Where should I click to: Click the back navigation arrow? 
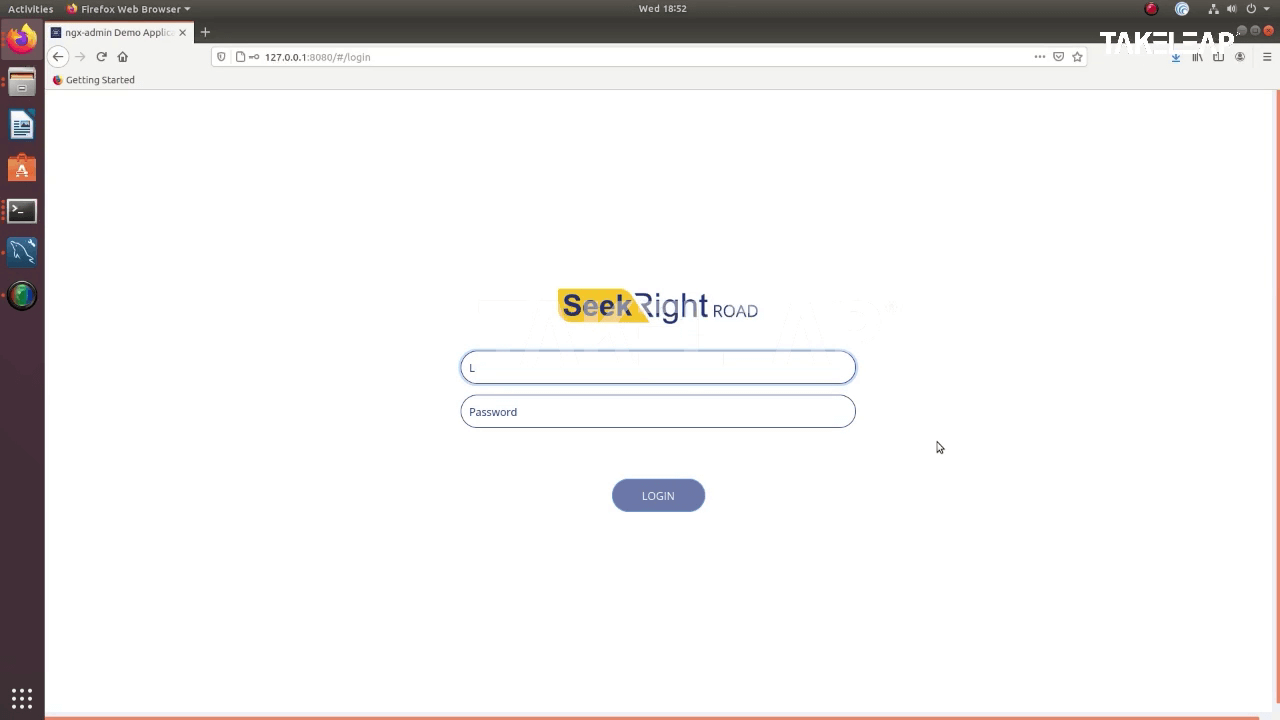coord(58,57)
